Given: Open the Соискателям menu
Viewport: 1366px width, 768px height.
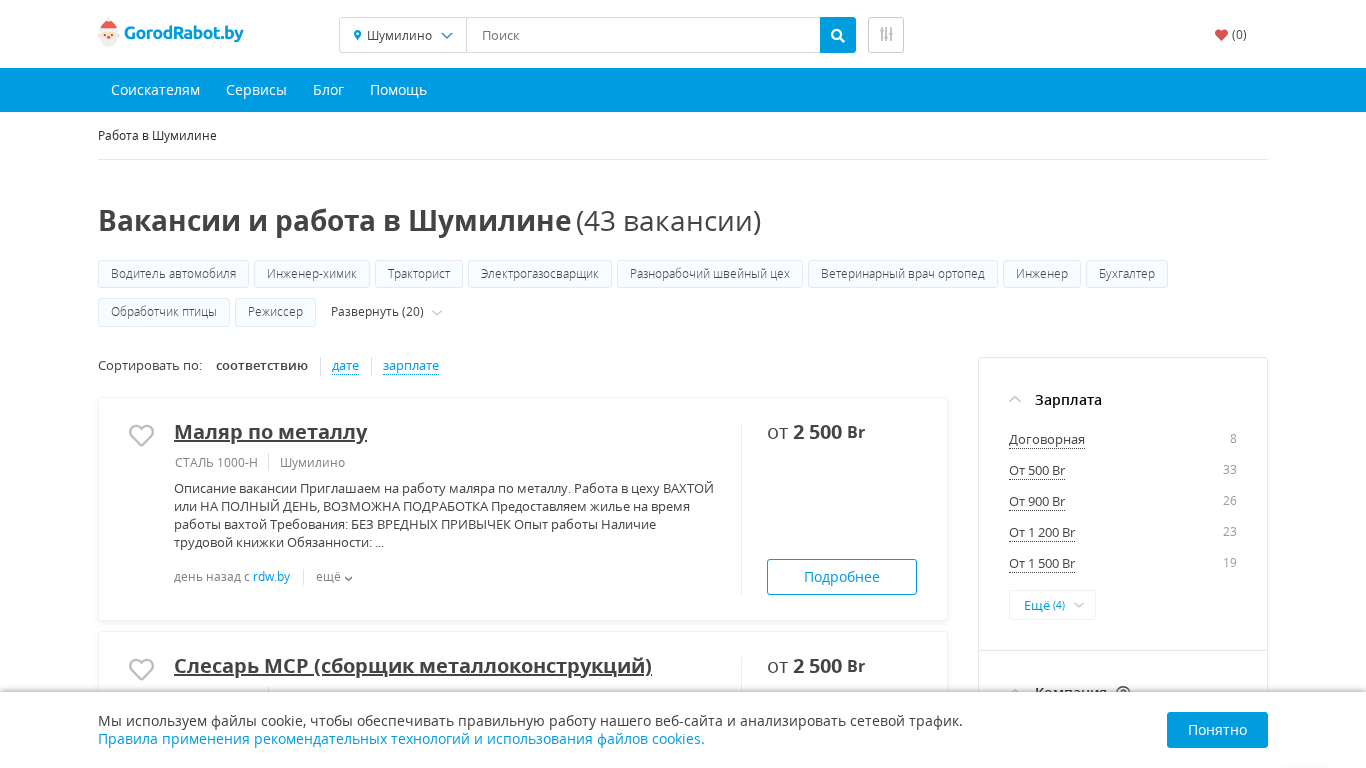Looking at the screenshot, I should click(155, 90).
